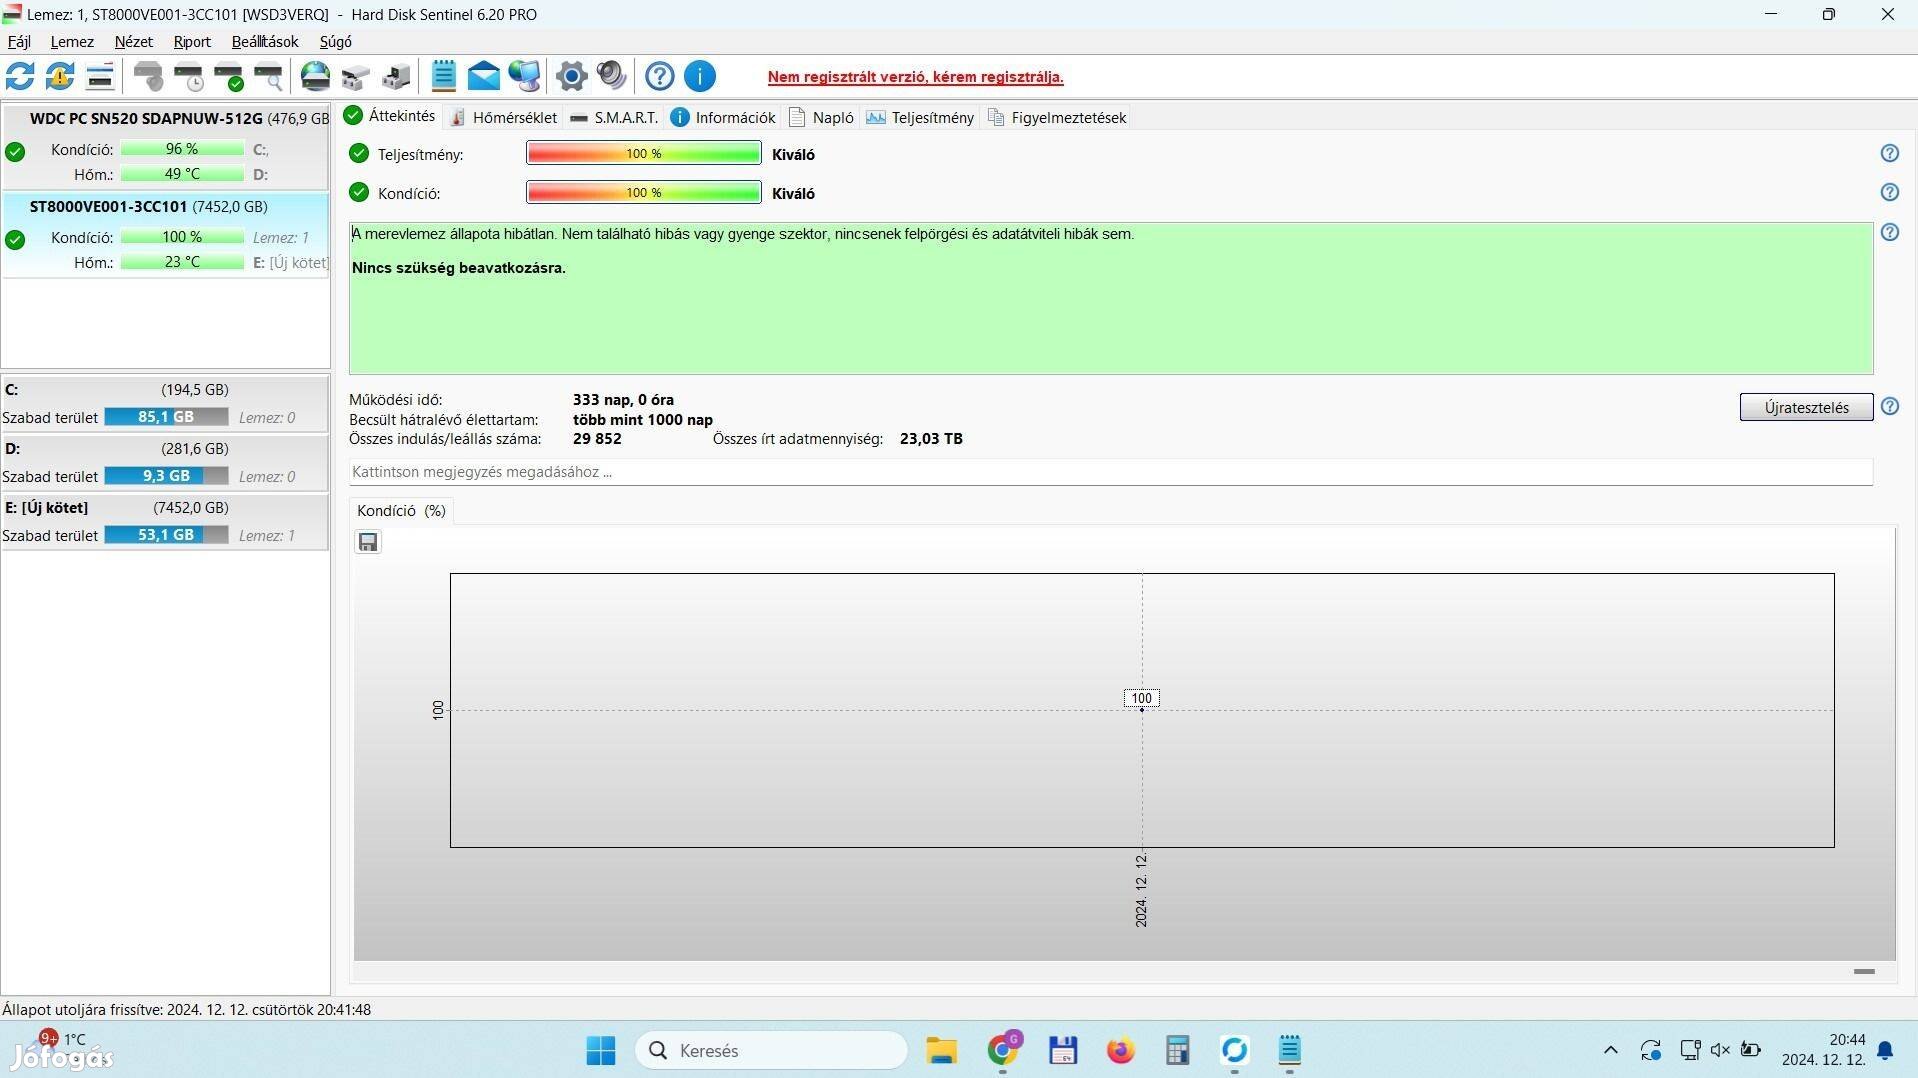Open settings via the gear toolbar icon

click(x=571, y=76)
